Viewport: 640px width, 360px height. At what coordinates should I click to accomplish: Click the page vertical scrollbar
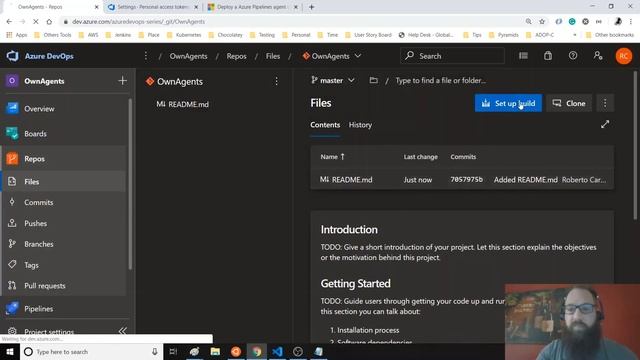pyautogui.click(x=635, y=146)
